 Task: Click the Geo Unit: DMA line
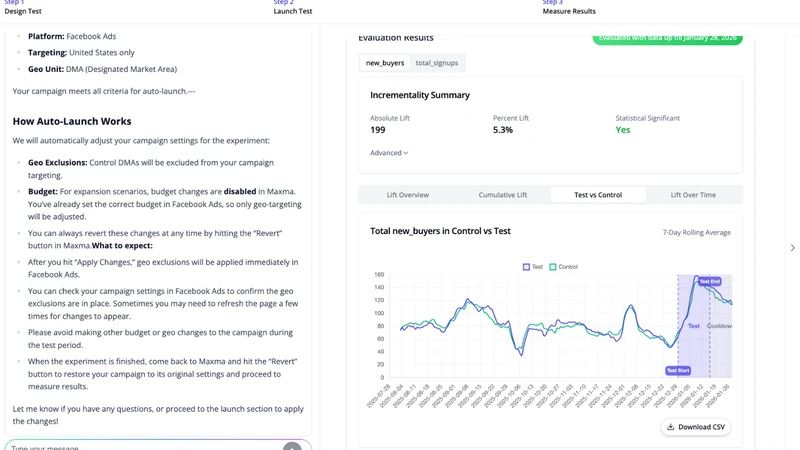tap(102, 69)
